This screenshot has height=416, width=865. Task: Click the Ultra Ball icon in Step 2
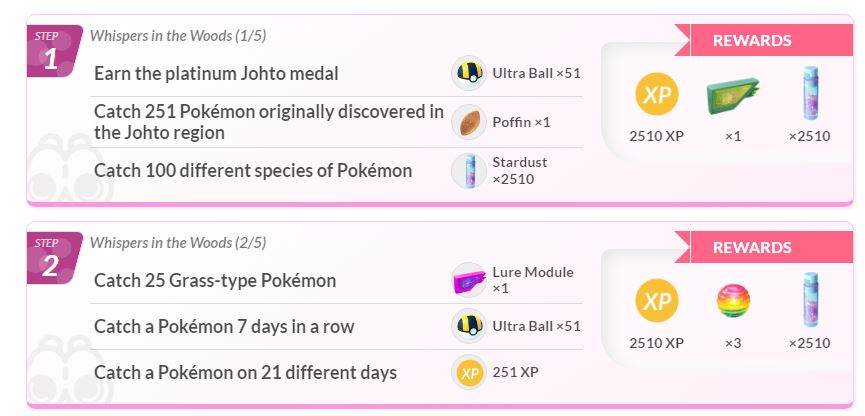coord(468,326)
